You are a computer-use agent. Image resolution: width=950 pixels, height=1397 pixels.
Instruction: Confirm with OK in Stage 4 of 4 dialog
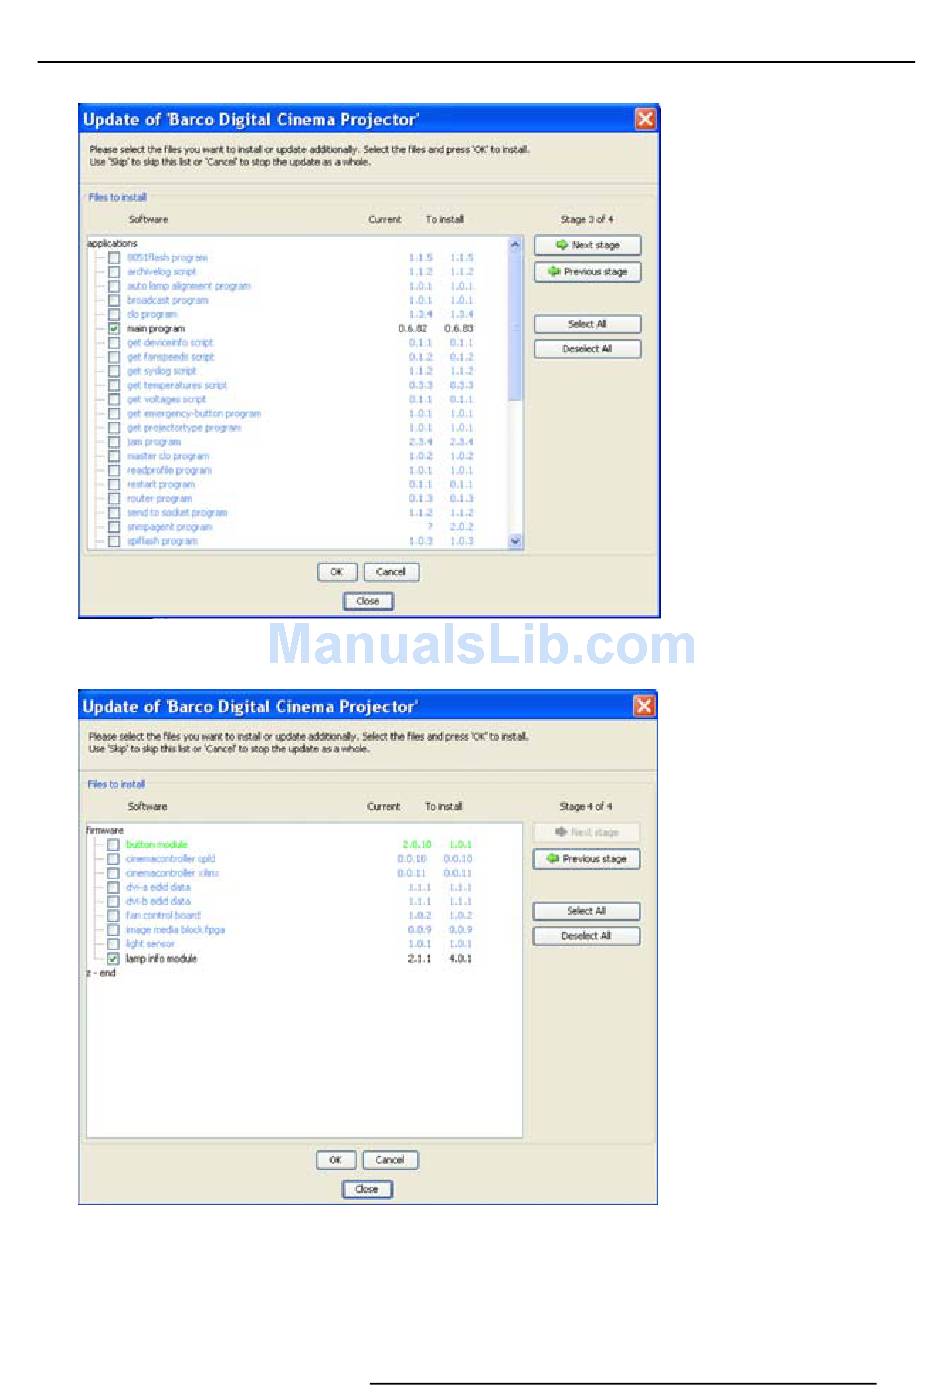click(x=336, y=1160)
